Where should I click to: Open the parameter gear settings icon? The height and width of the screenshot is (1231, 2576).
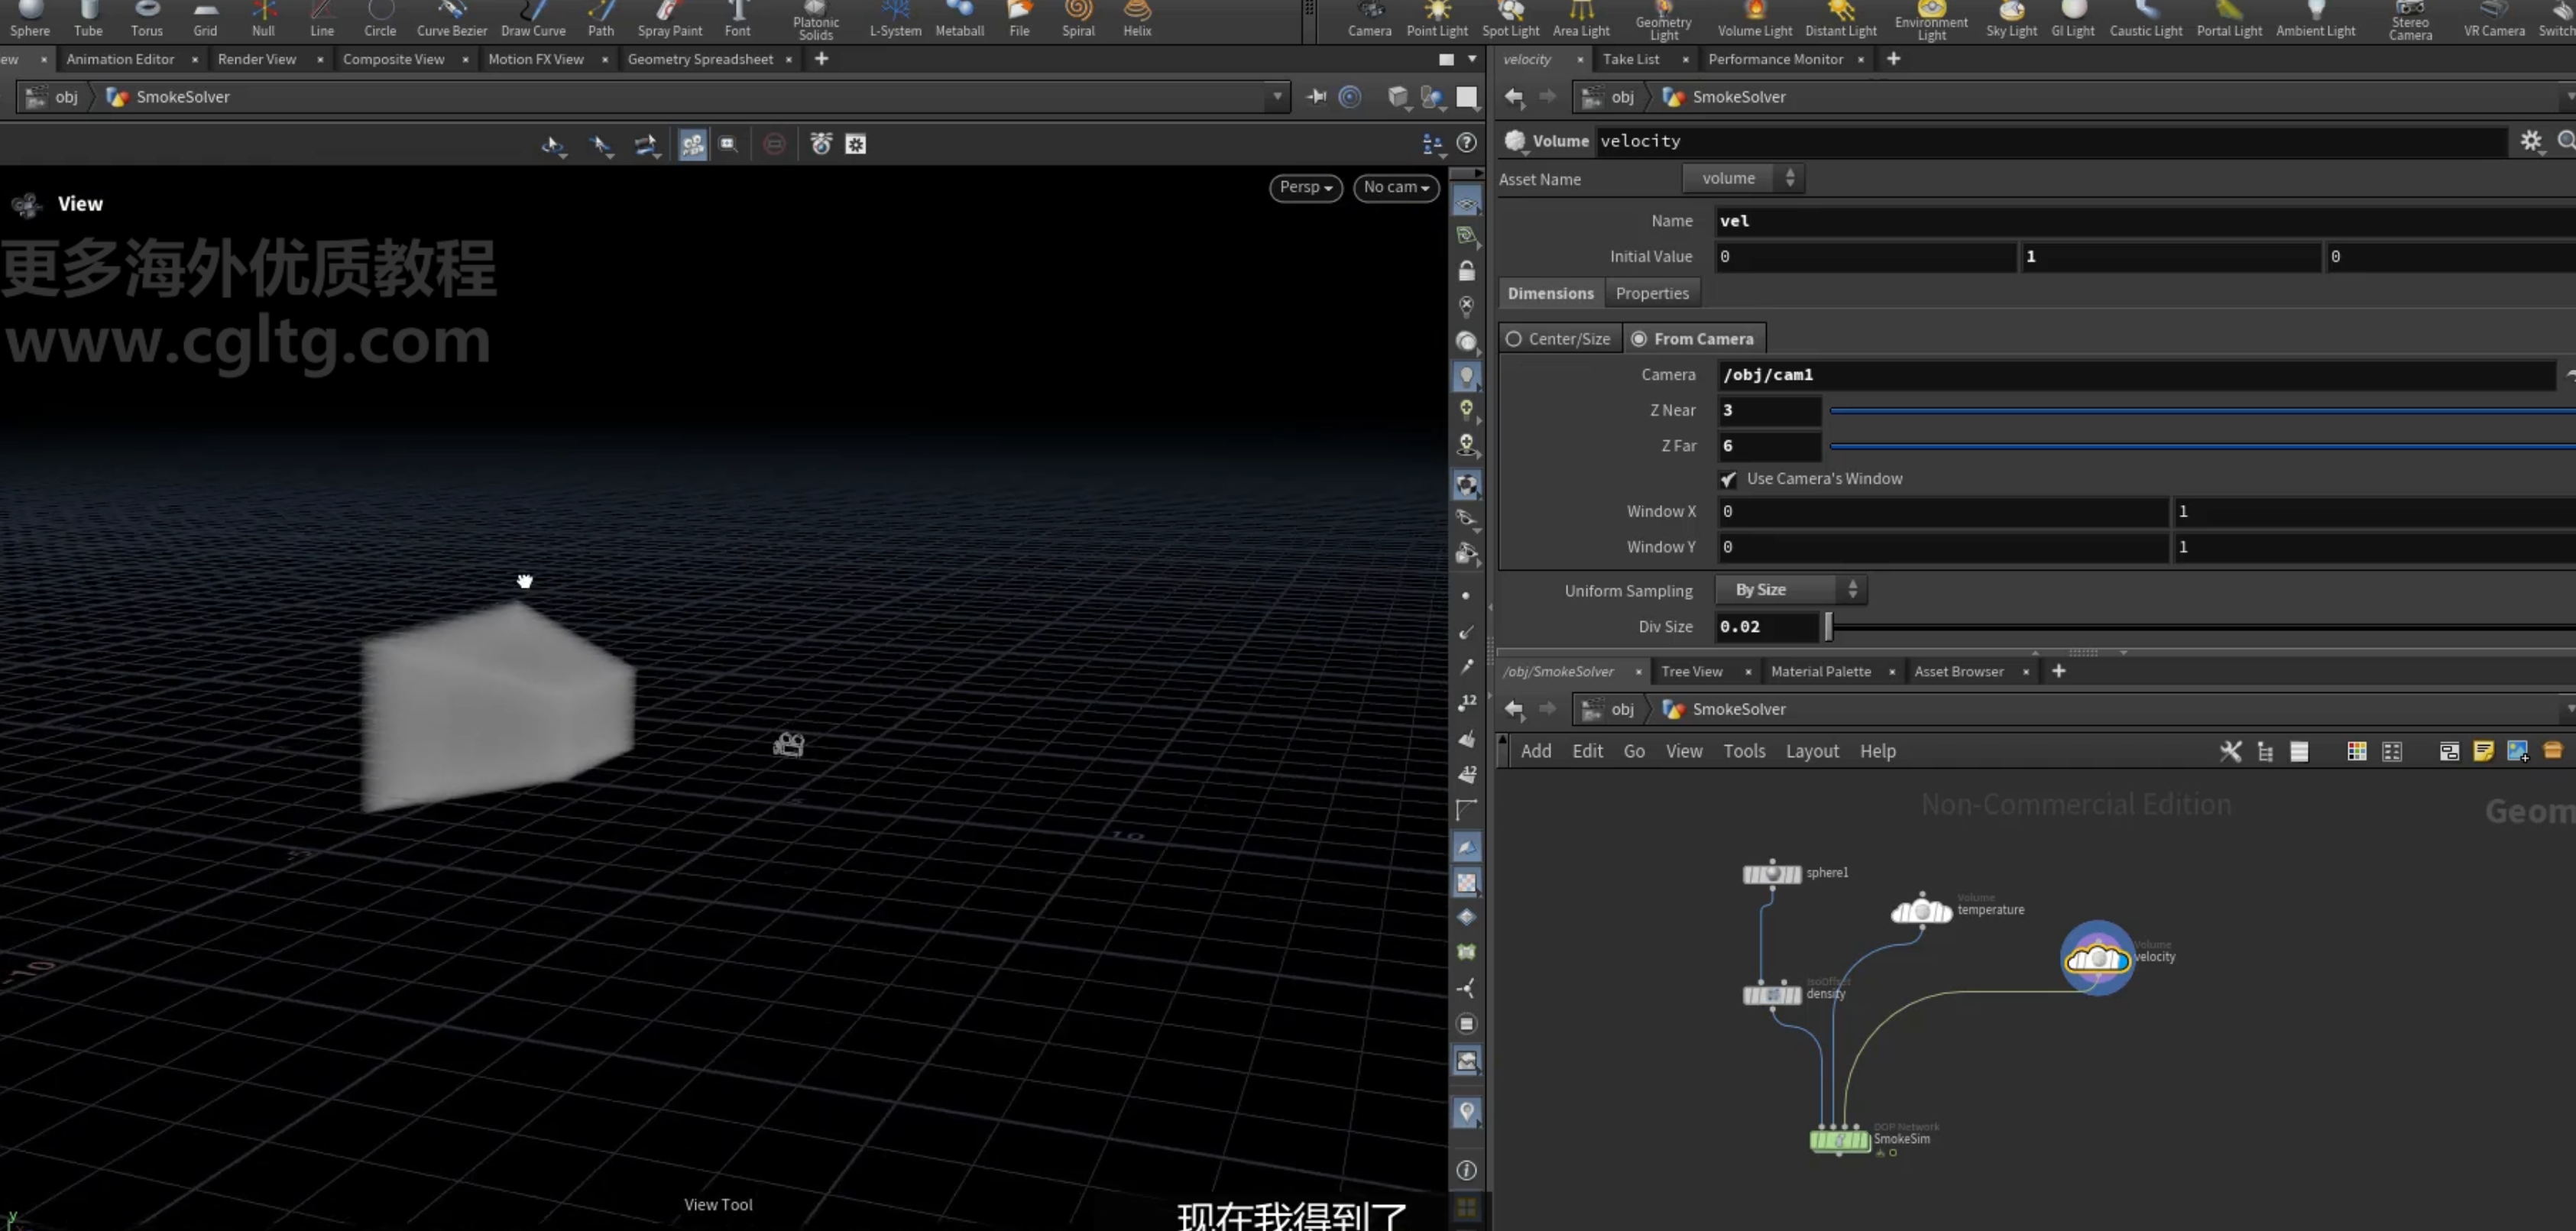[x=2530, y=141]
